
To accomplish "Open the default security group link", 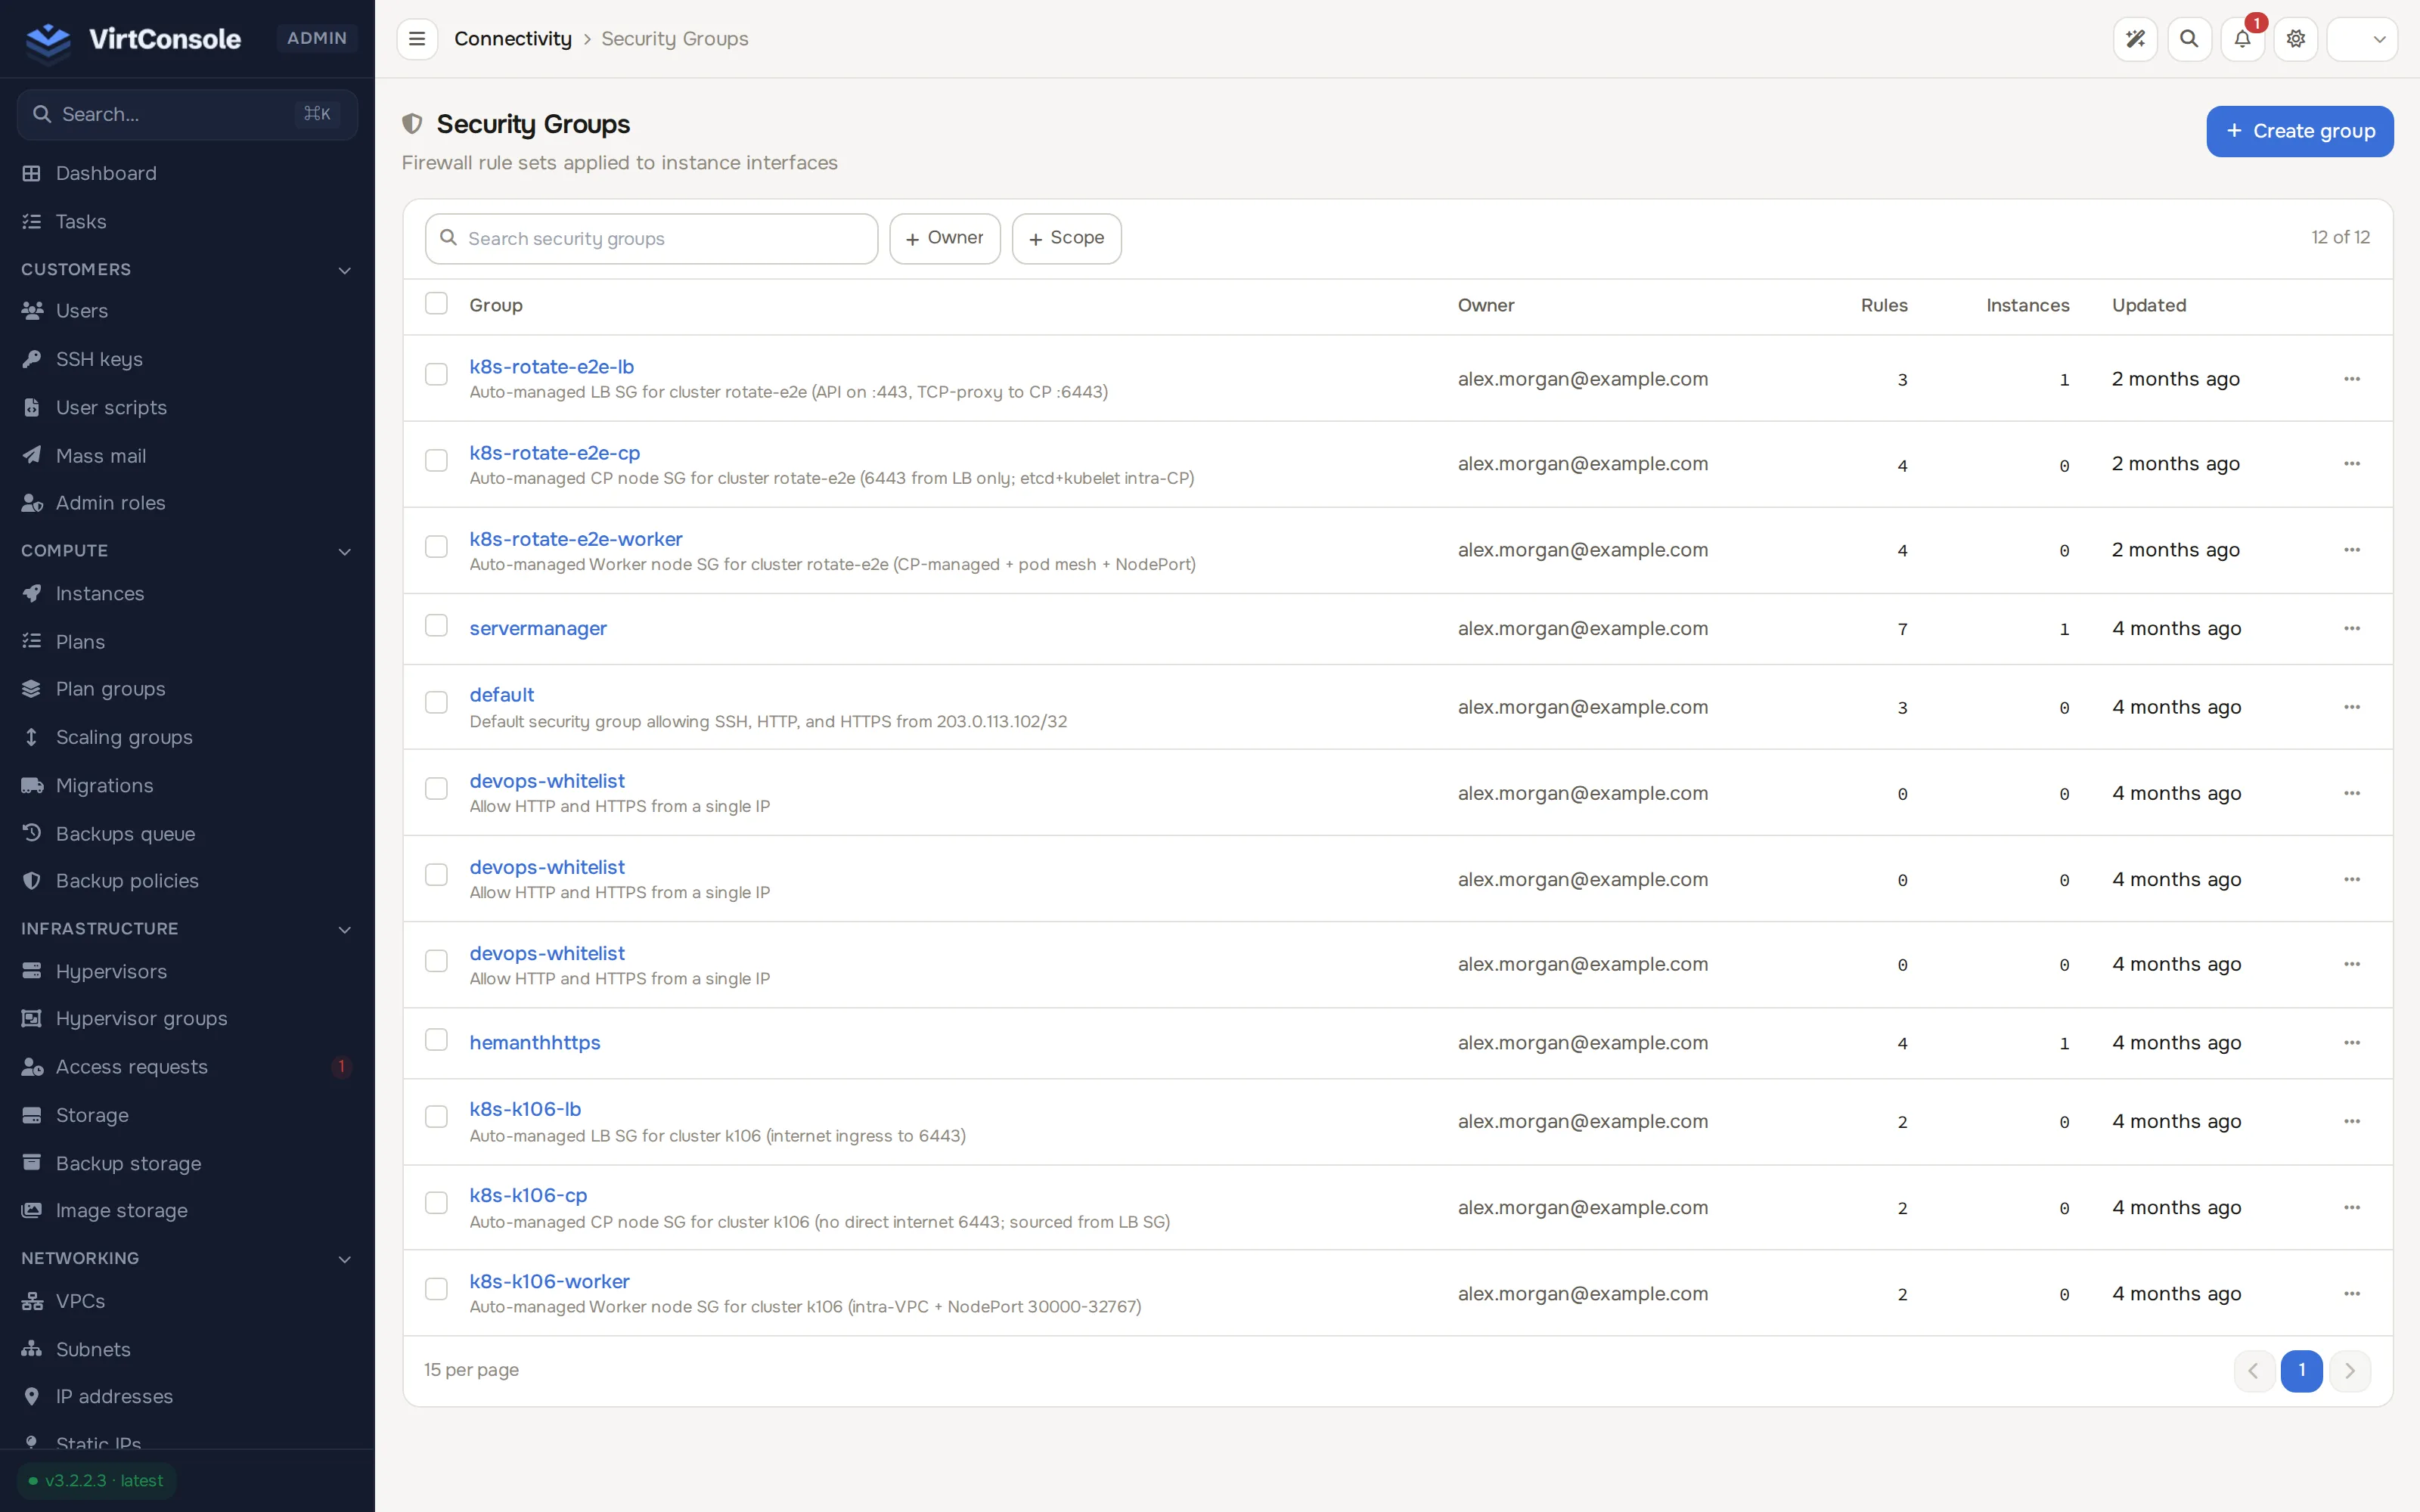I will click(502, 695).
